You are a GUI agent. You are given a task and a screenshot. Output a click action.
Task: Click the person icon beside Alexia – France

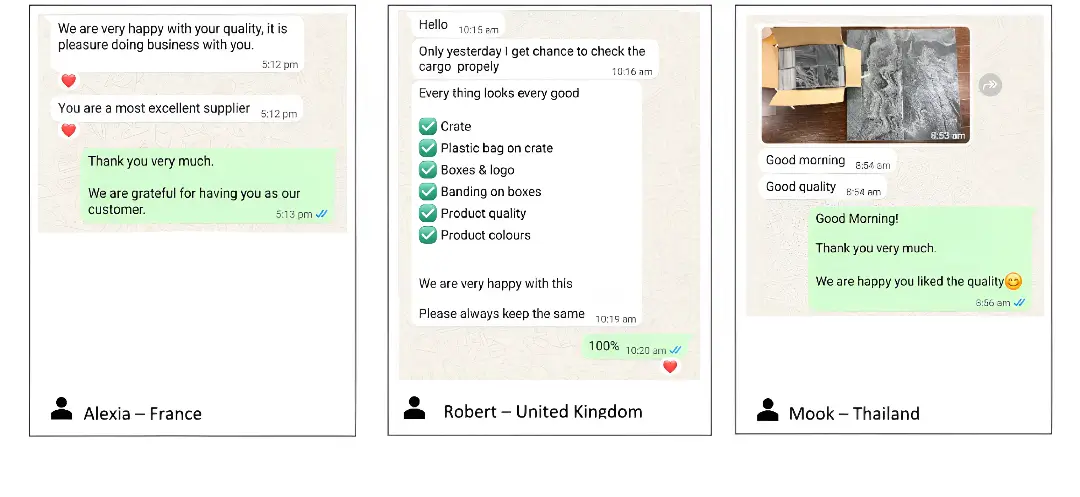(61, 409)
